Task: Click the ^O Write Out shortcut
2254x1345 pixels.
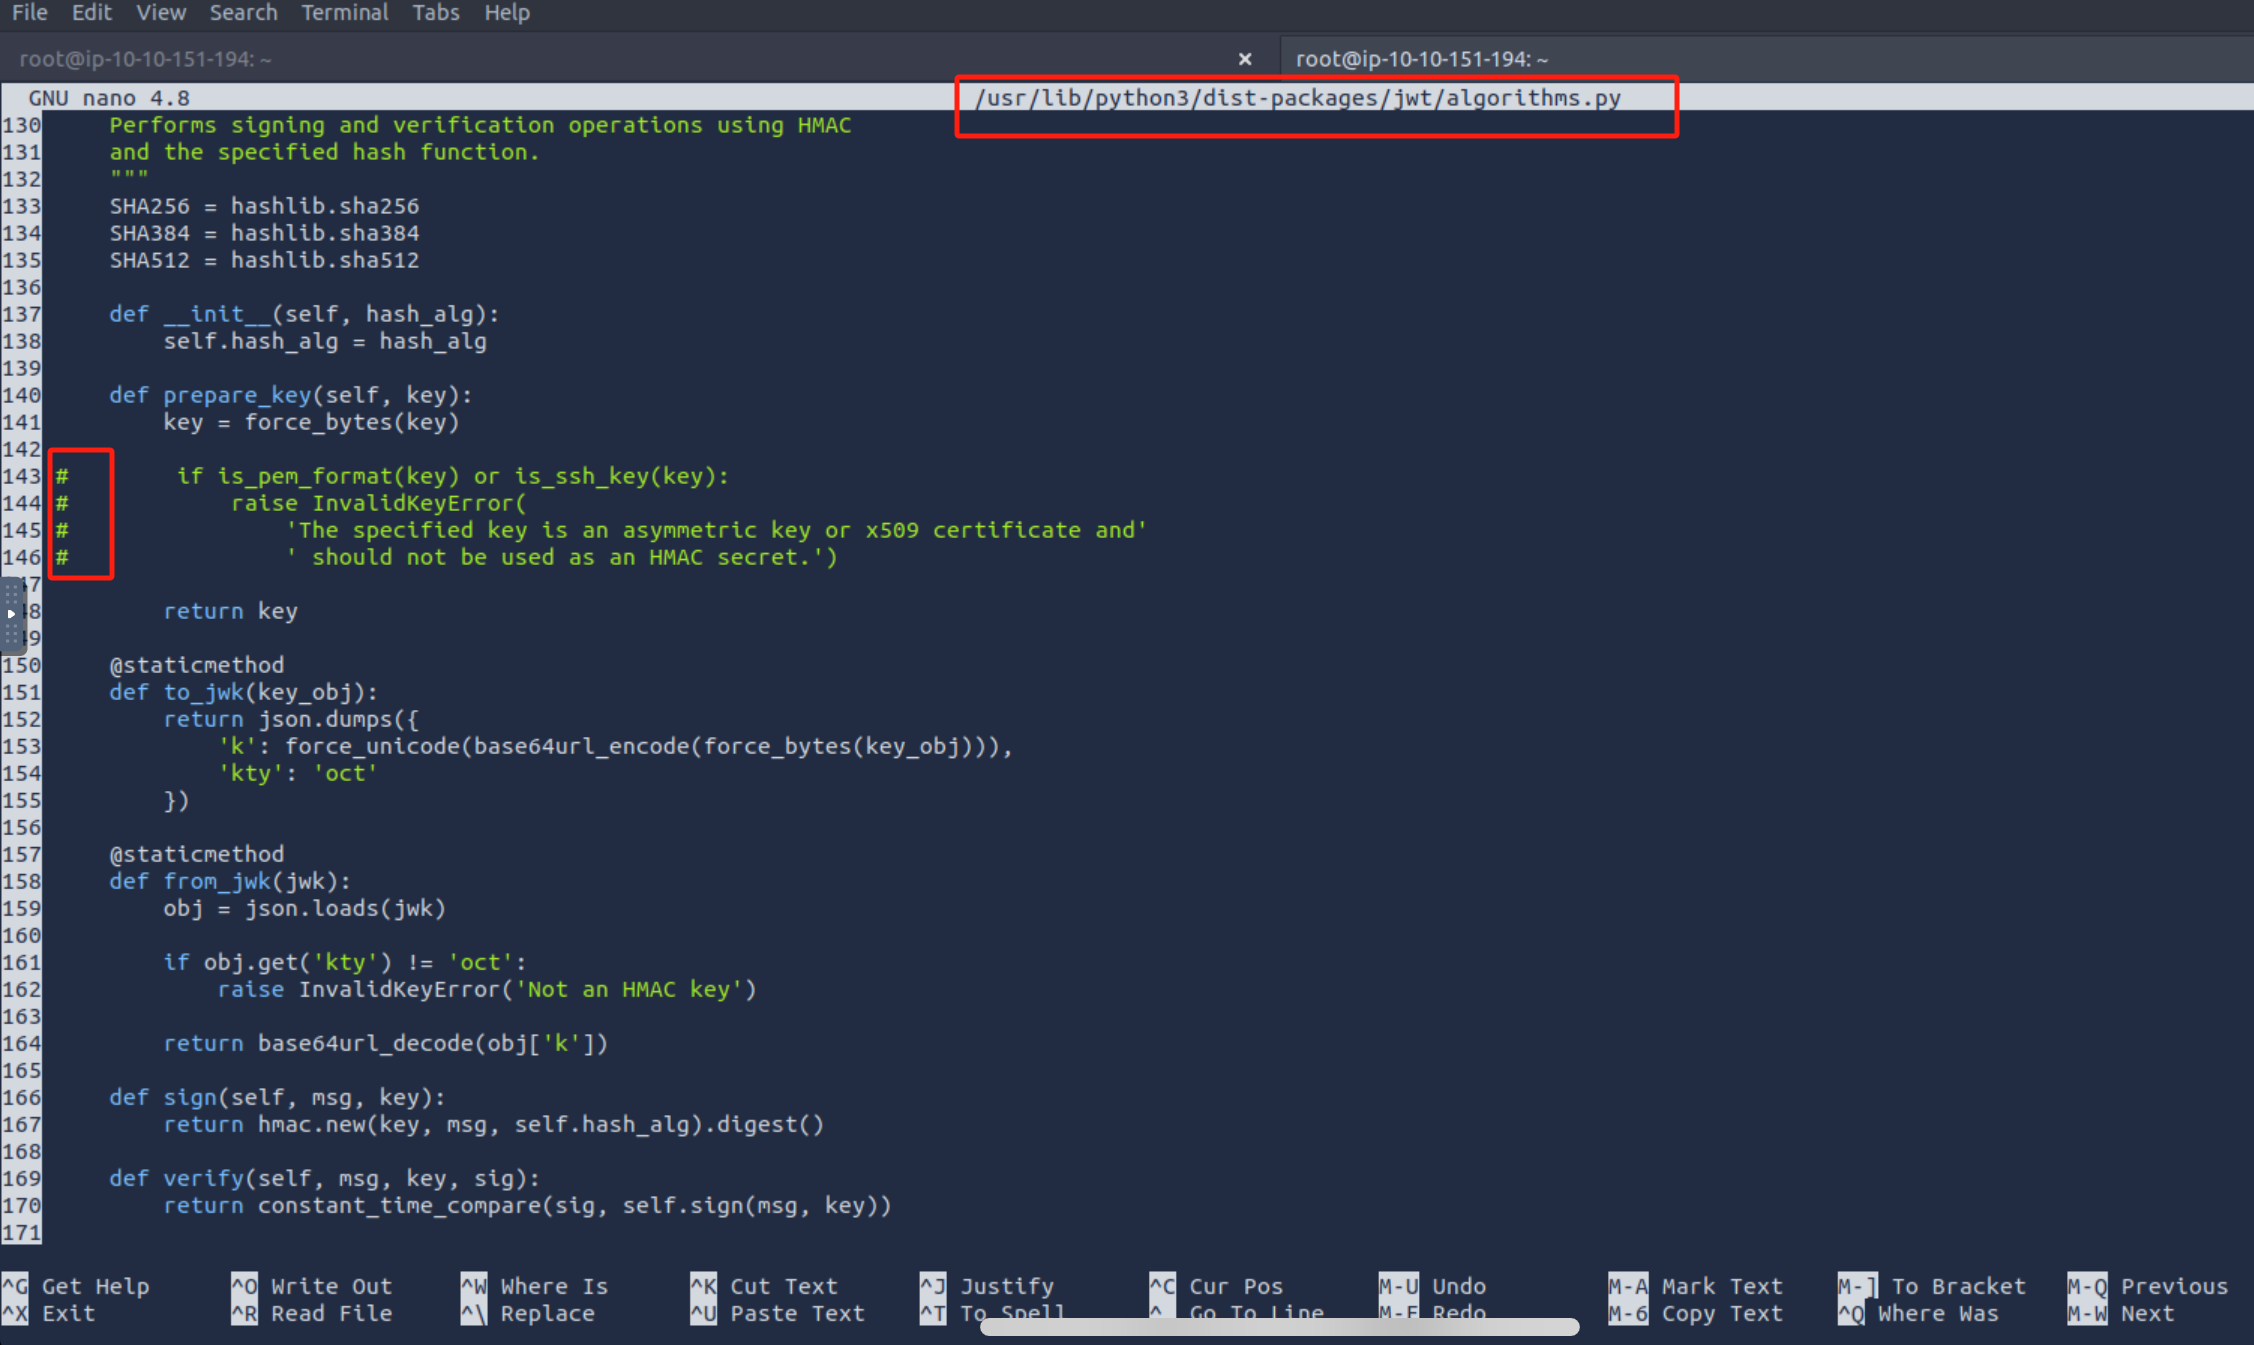Action: (312, 1286)
